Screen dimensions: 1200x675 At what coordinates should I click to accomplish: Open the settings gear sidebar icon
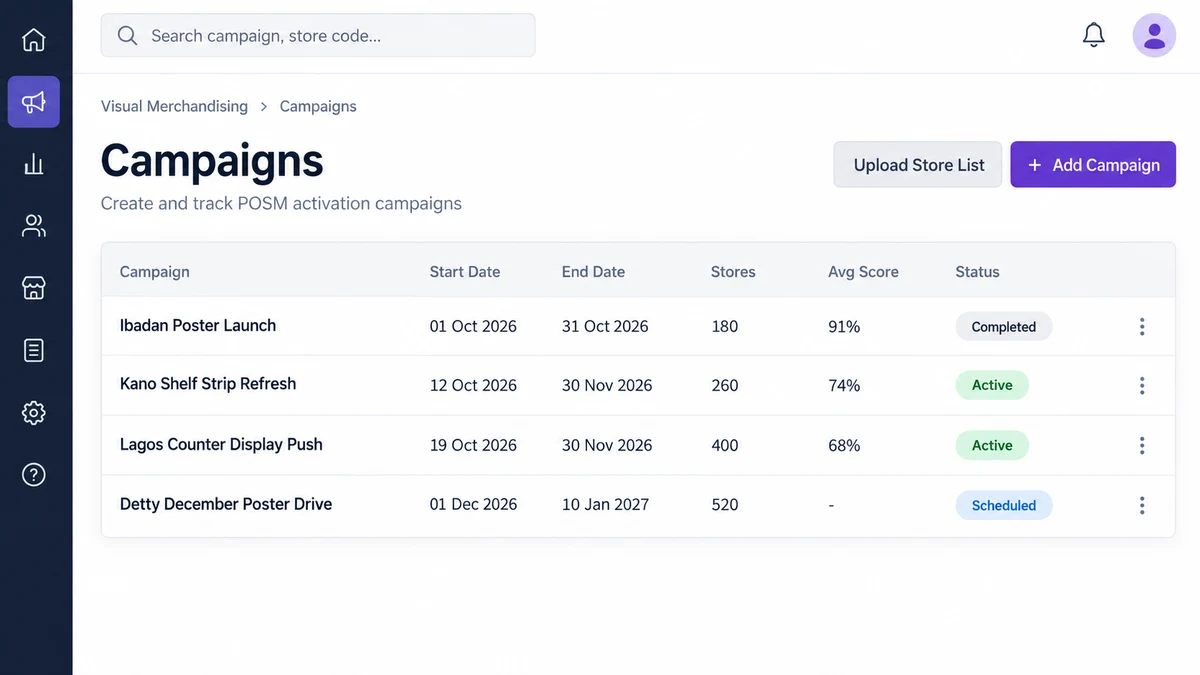(34, 412)
